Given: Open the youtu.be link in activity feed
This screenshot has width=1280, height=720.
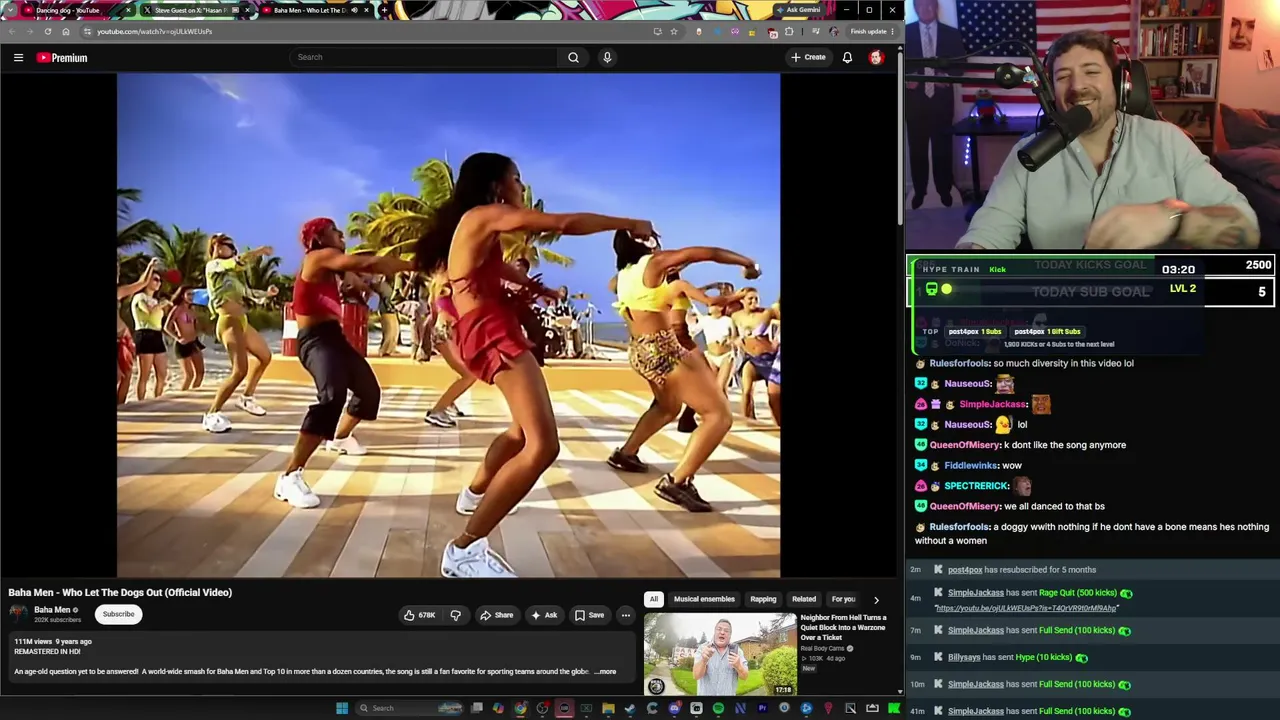Looking at the screenshot, I should point(1026,608).
